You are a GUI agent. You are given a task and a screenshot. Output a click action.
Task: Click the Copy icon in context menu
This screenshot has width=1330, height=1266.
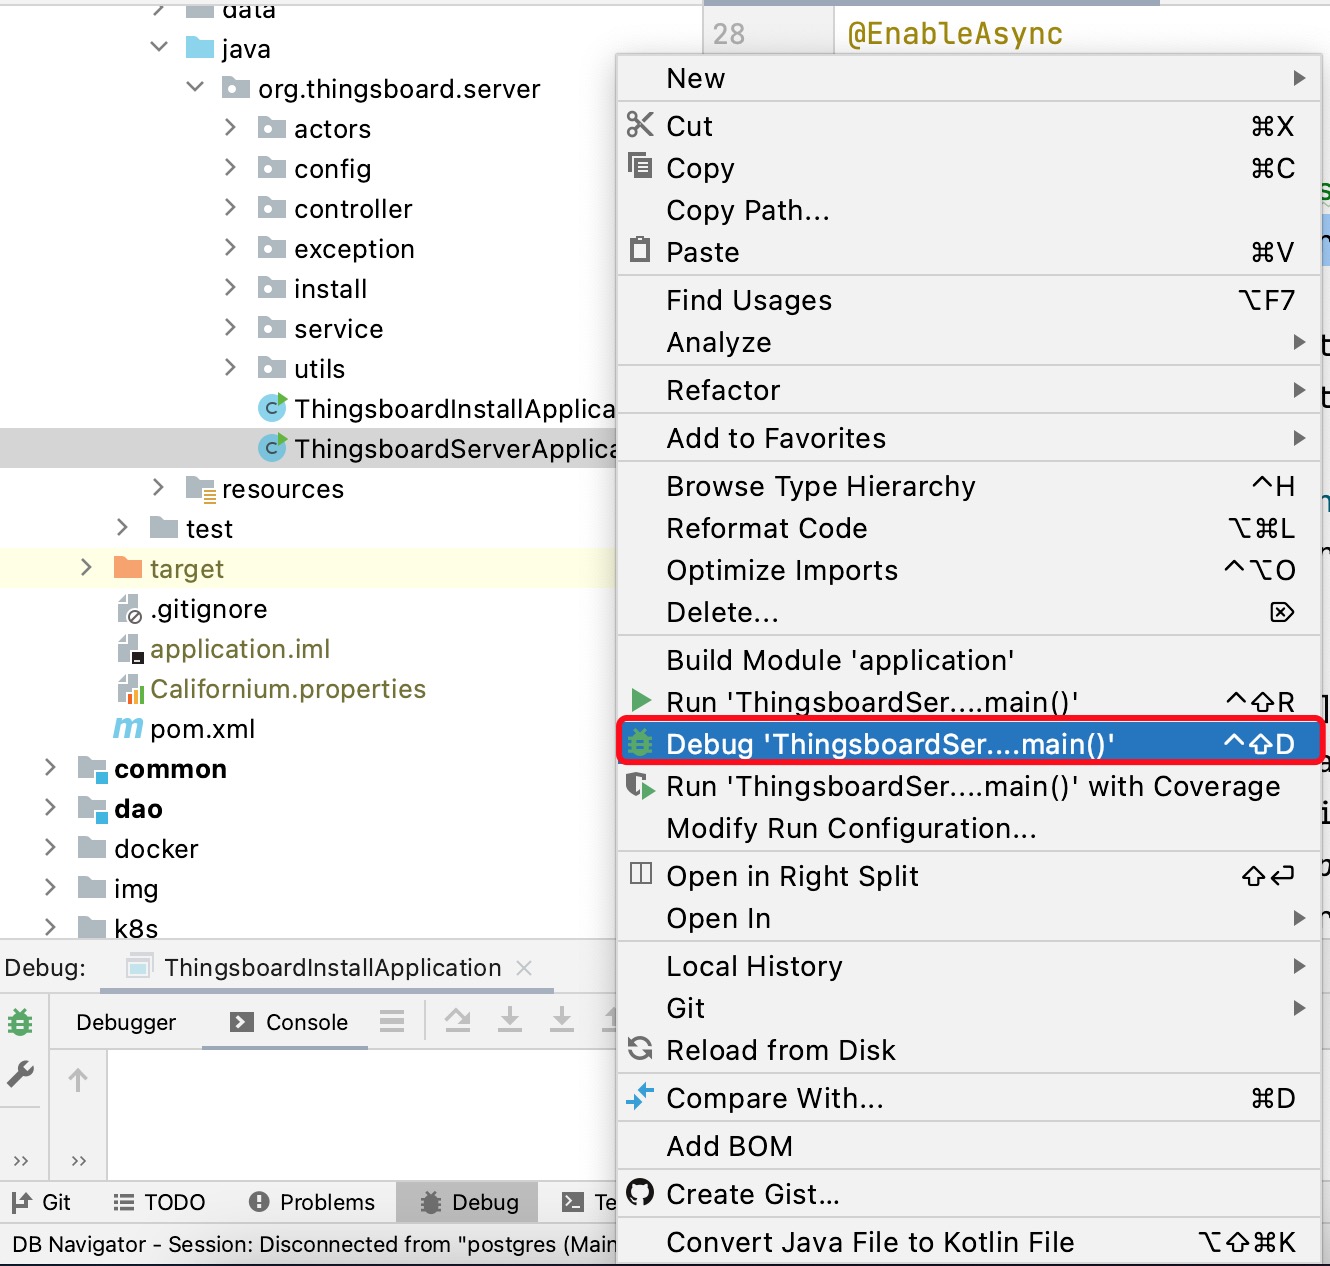pos(640,165)
